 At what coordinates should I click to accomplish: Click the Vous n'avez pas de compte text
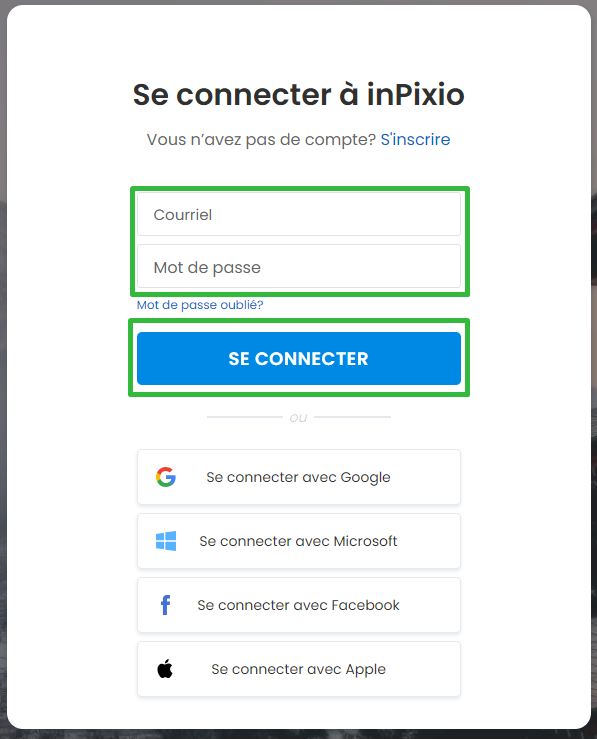tap(261, 140)
